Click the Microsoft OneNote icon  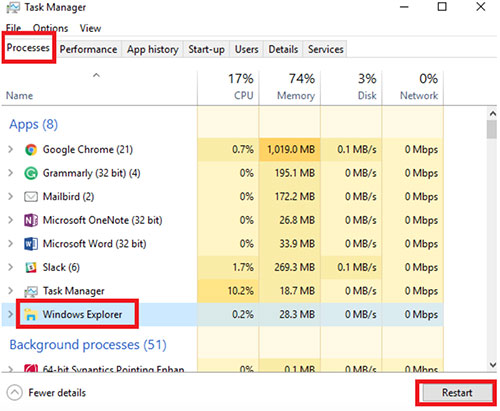31,220
